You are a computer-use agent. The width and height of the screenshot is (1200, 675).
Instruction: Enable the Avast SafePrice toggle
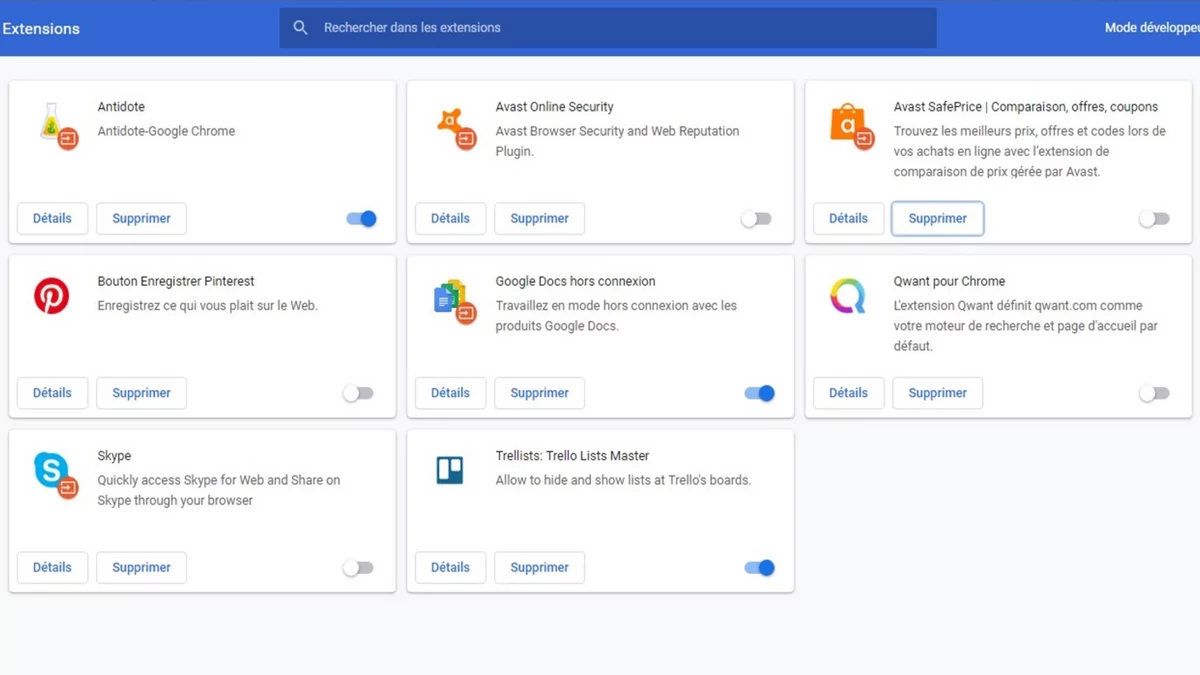point(1154,219)
